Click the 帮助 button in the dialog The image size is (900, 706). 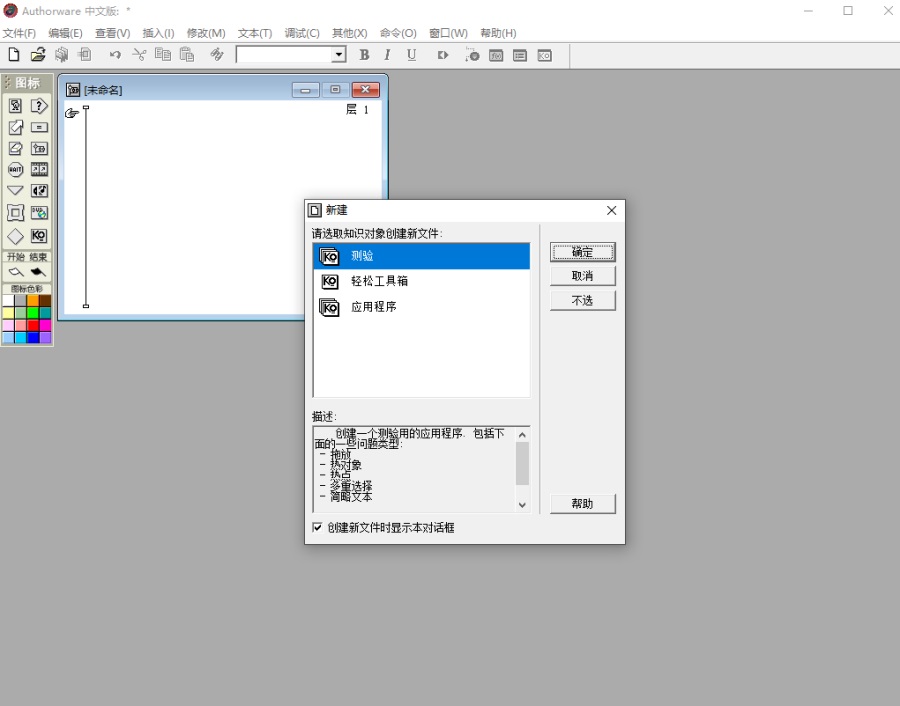click(x=583, y=504)
